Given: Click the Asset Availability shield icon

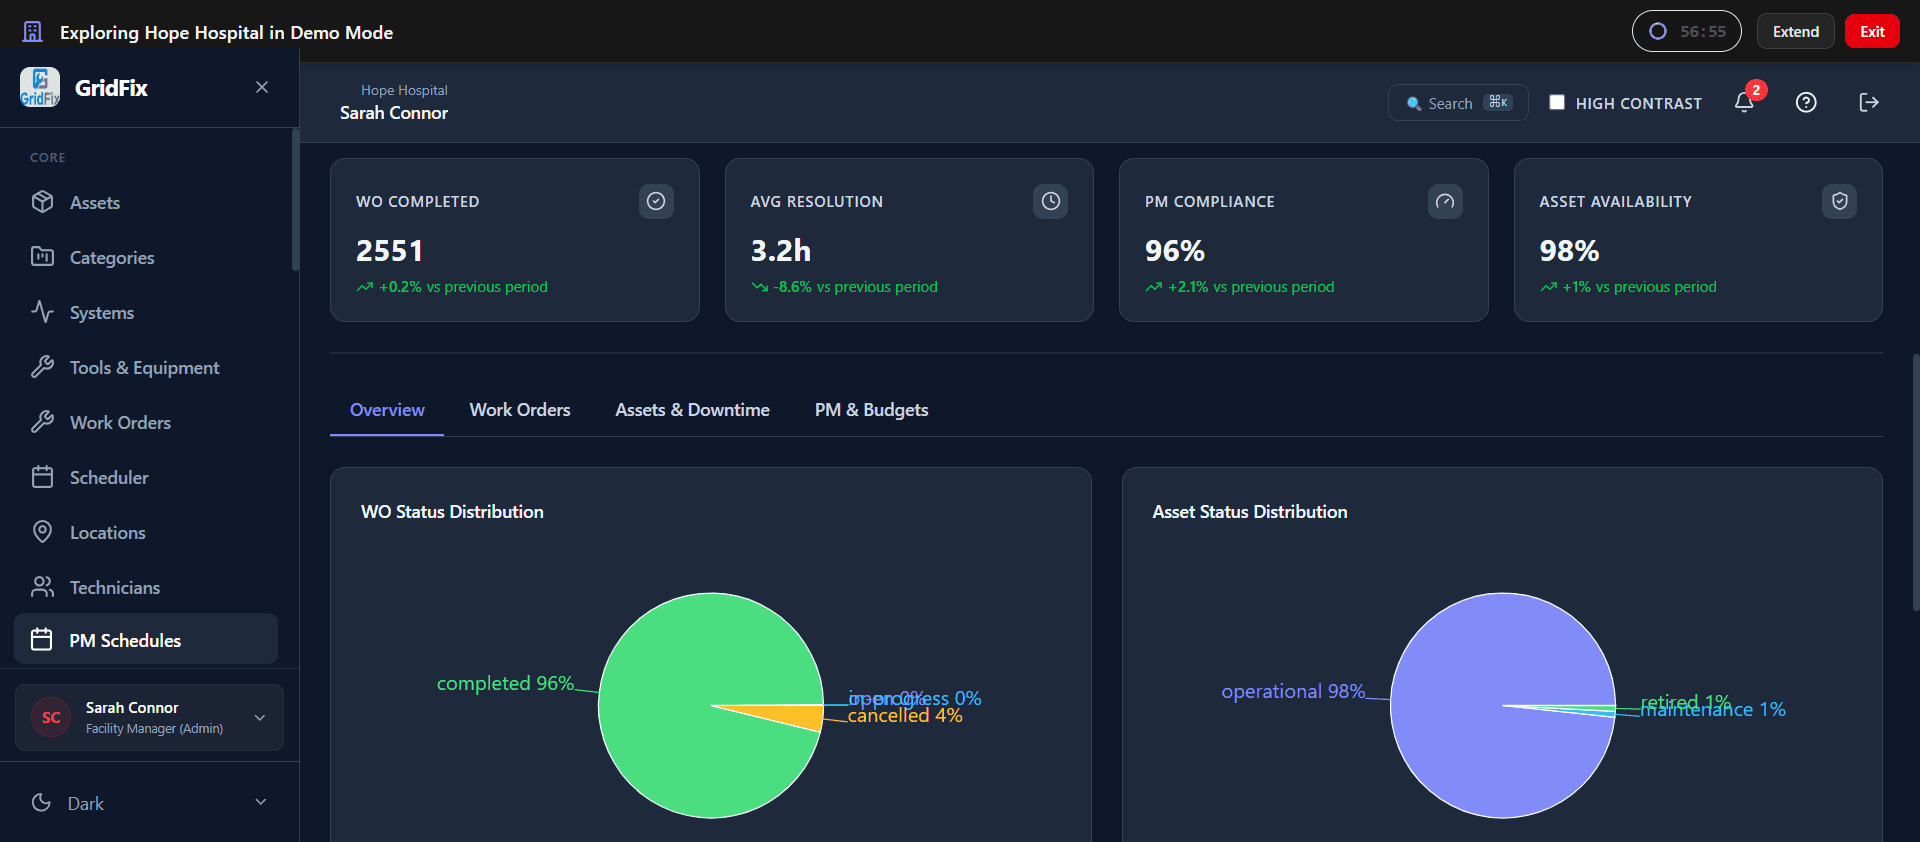Looking at the screenshot, I should click(x=1839, y=201).
